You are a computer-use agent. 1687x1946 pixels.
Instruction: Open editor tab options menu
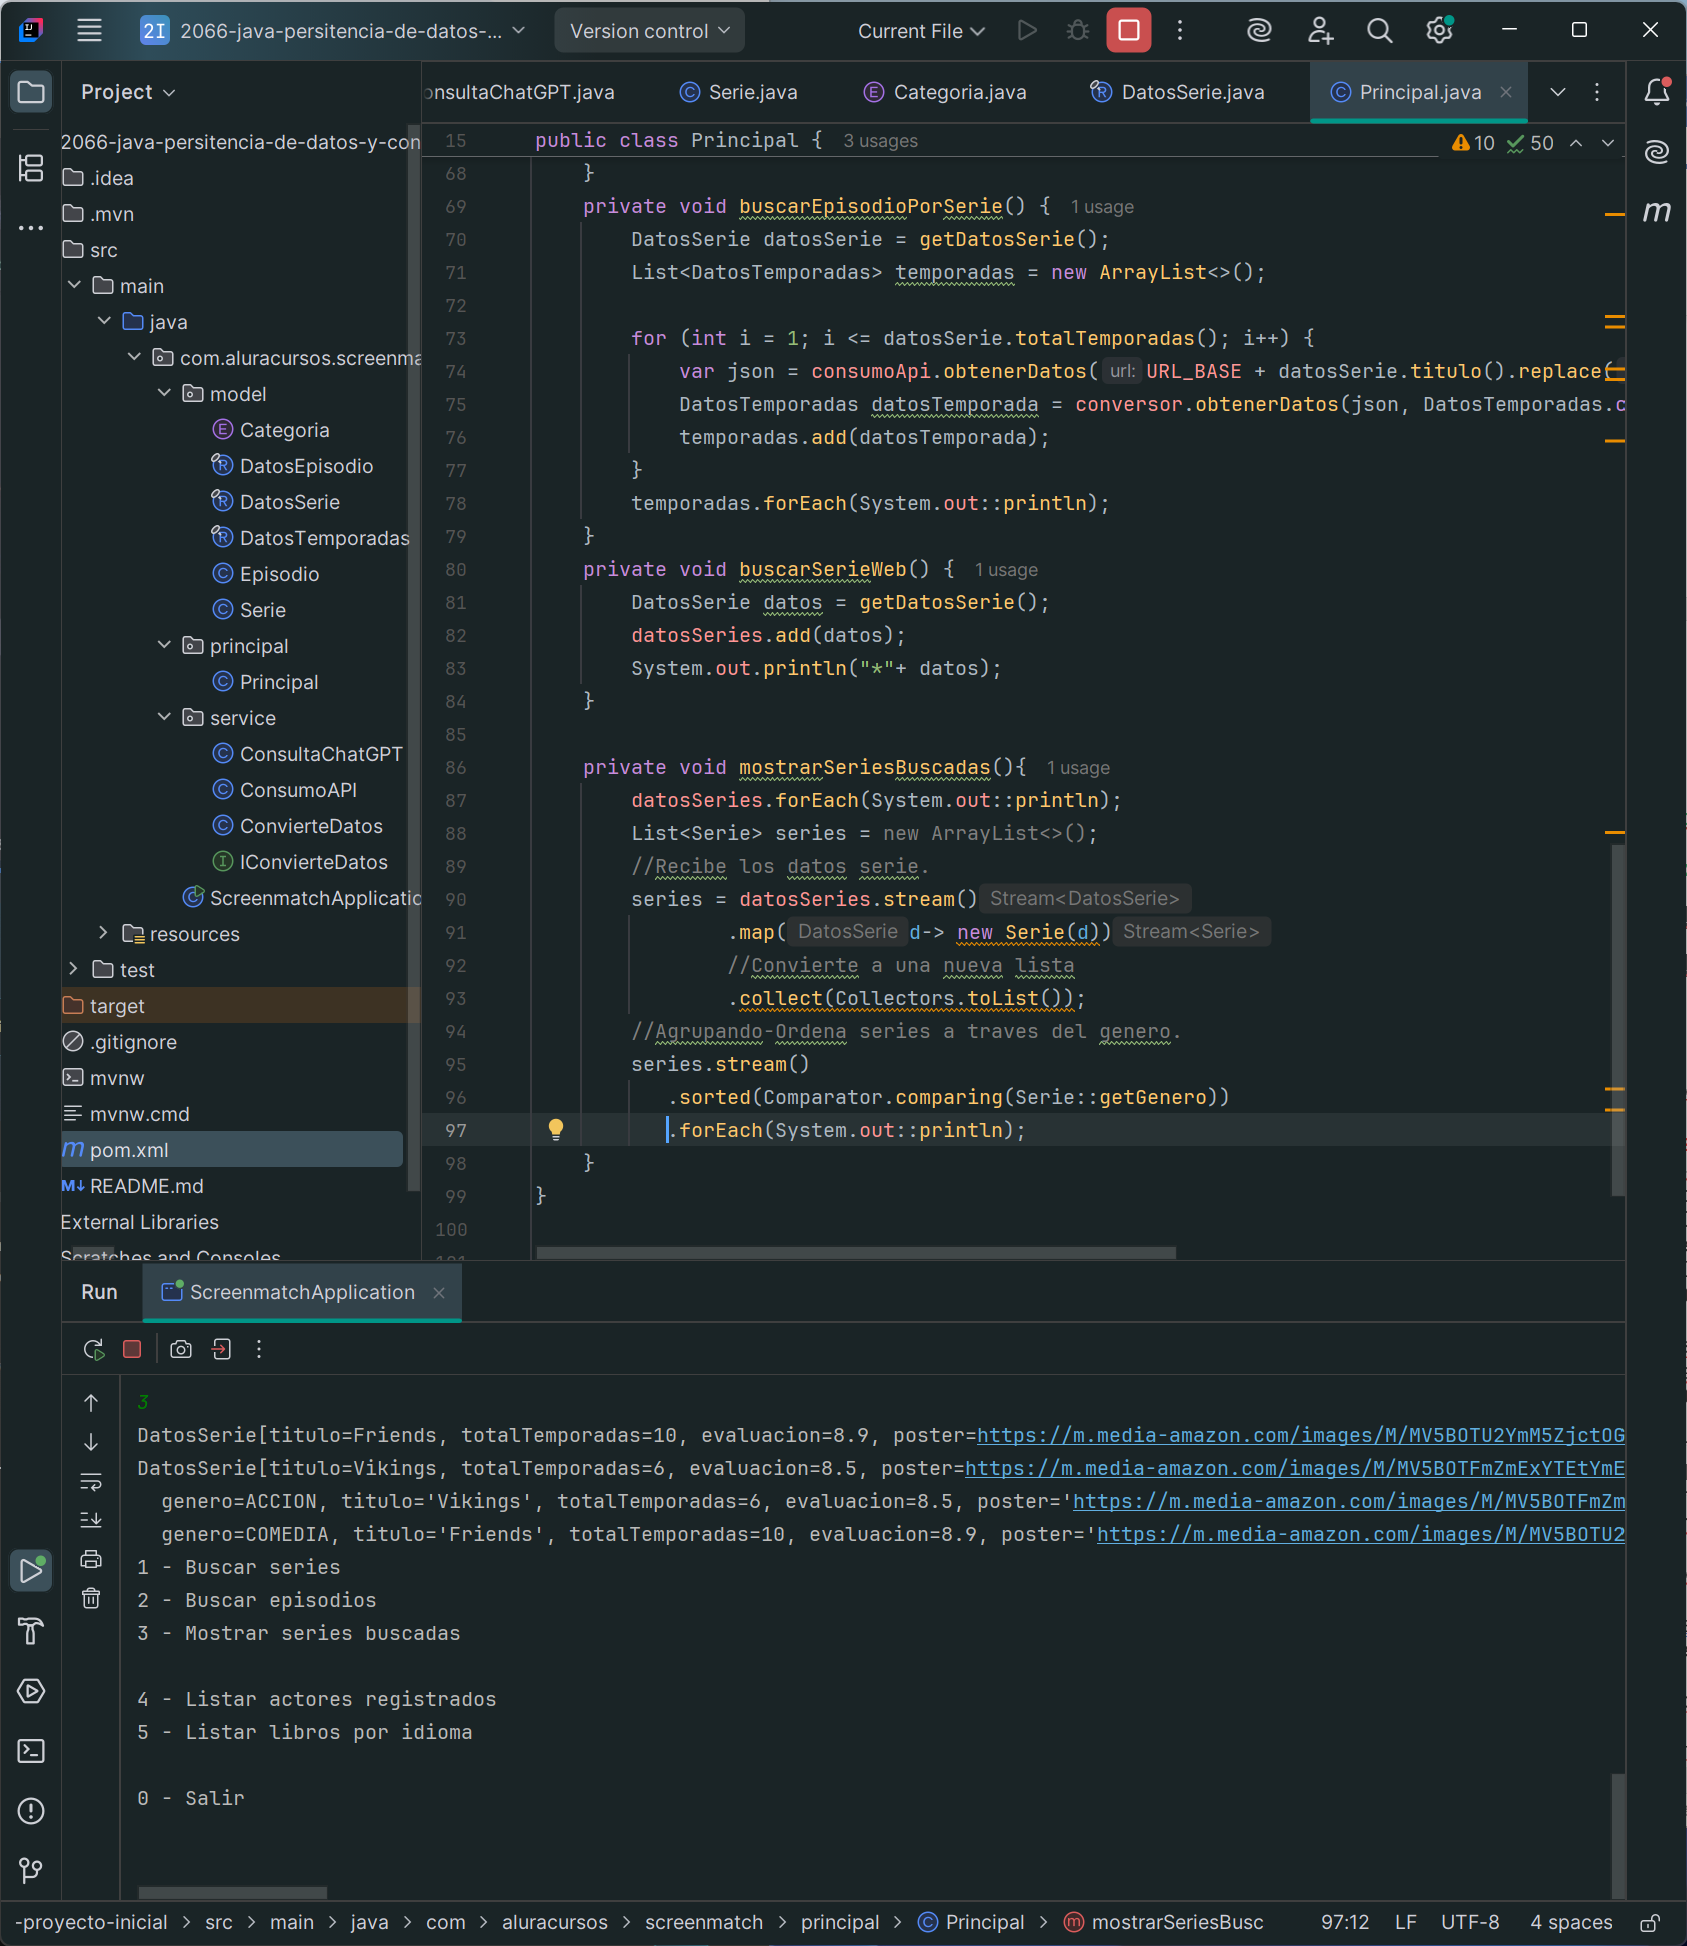point(1597,92)
